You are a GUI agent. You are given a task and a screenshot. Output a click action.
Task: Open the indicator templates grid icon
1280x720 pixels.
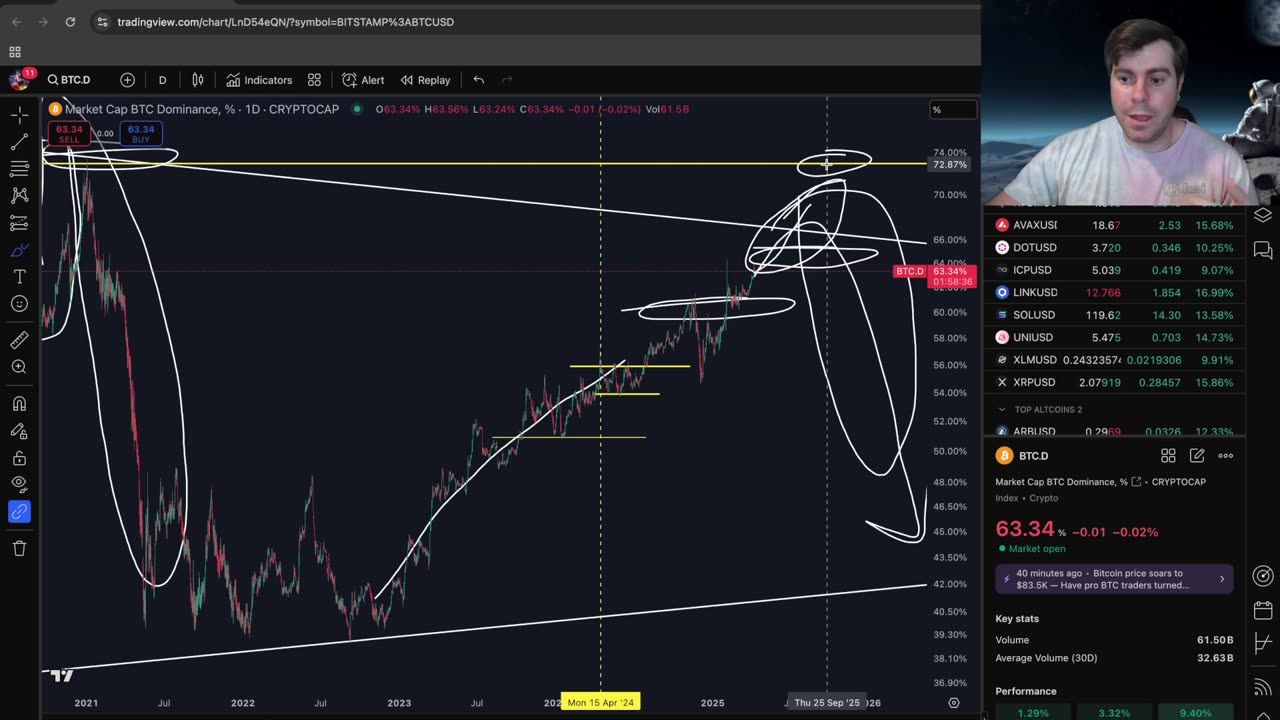point(314,80)
